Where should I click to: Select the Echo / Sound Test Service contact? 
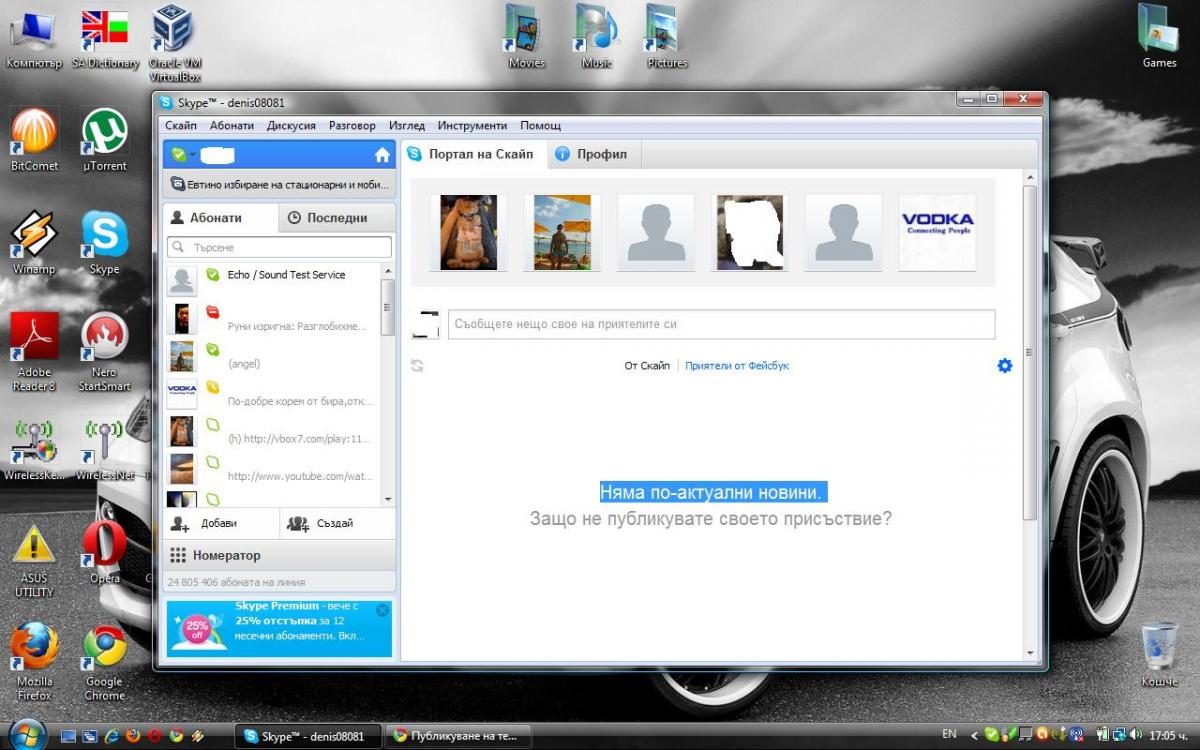tap(271, 279)
